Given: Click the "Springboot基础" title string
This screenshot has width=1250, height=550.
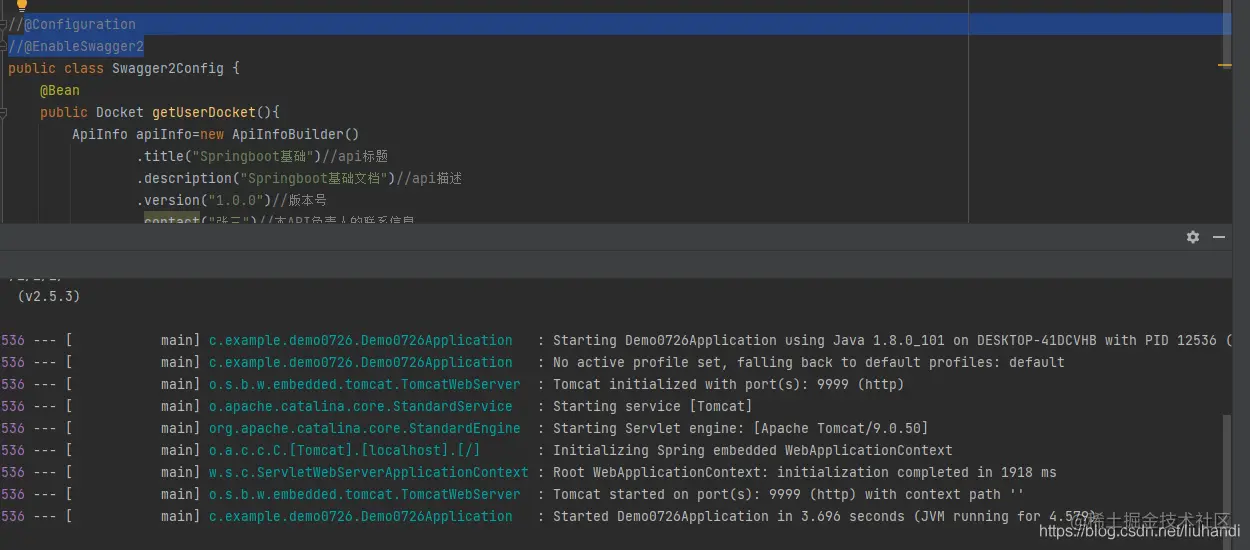Looking at the screenshot, I should (x=255, y=156).
